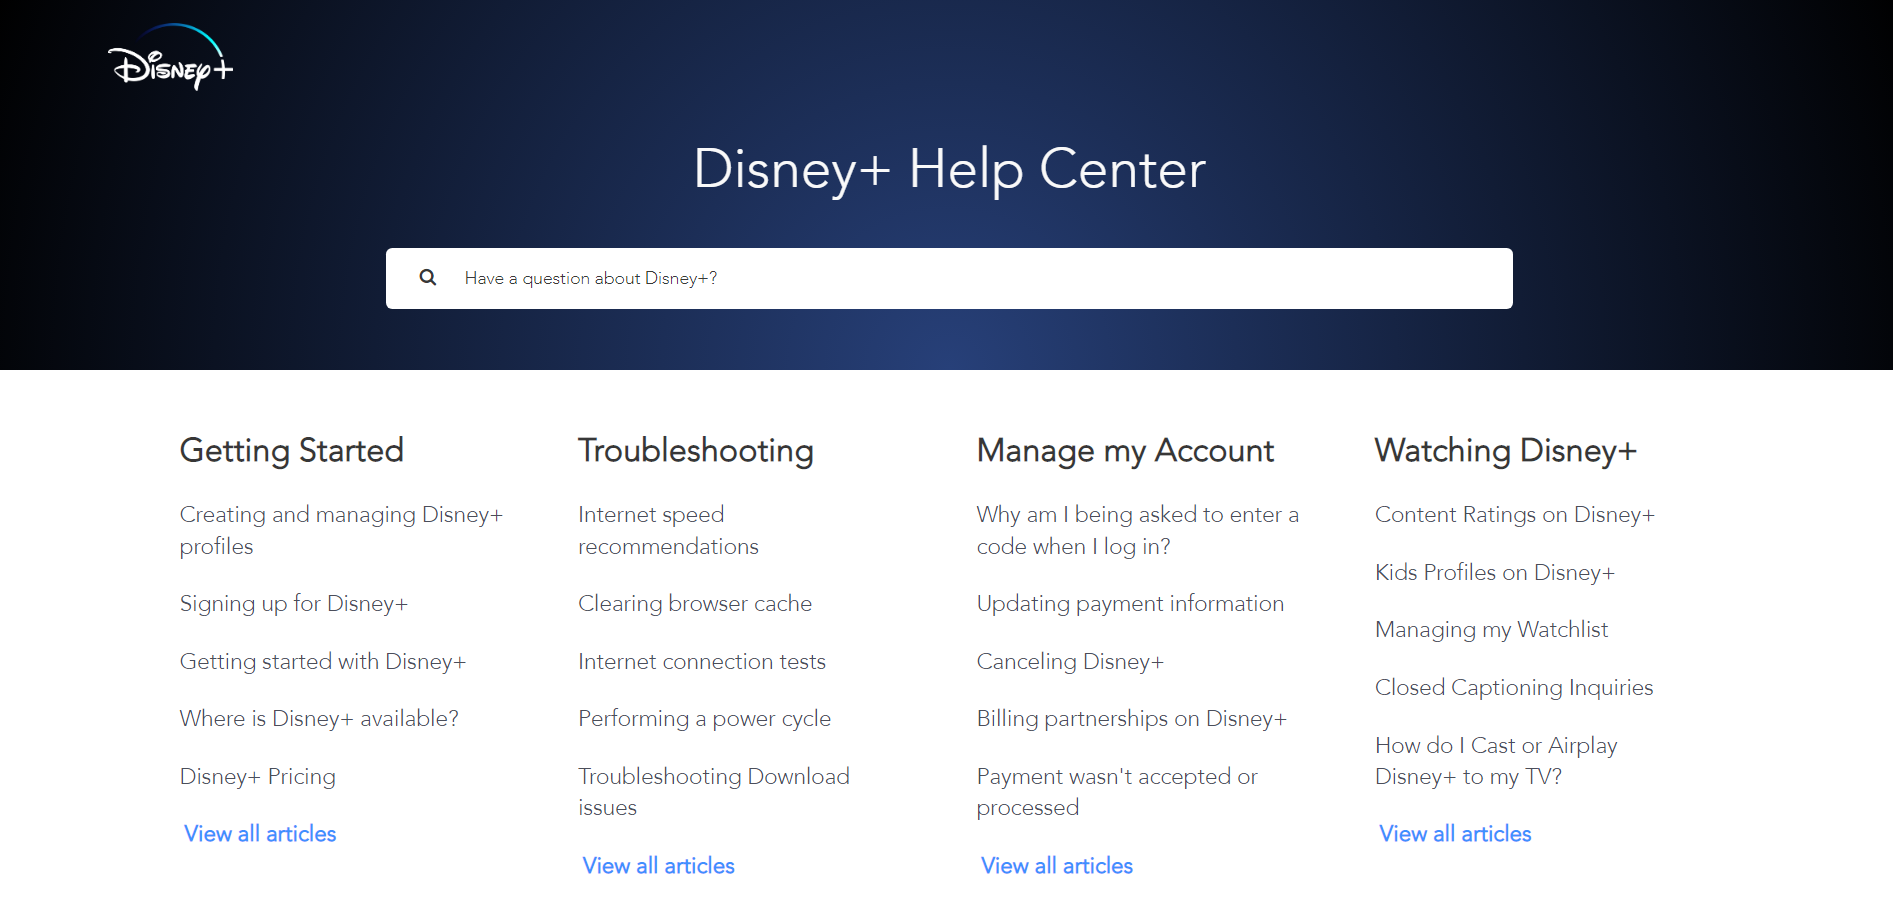Image resolution: width=1893 pixels, height=922 pixels.
Task: Click inside the question search box
Action: click(800, 278)
